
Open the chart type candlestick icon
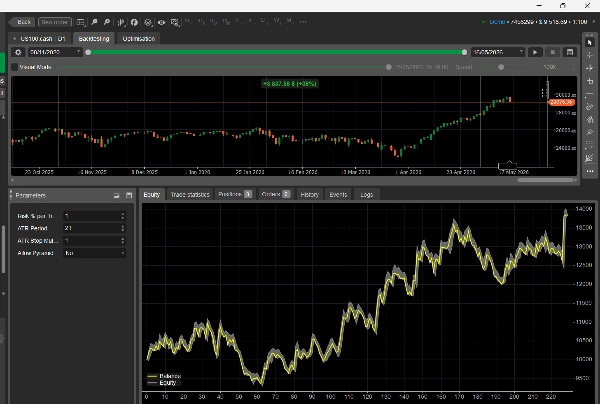pyautogui.click(x=121, y=22)
